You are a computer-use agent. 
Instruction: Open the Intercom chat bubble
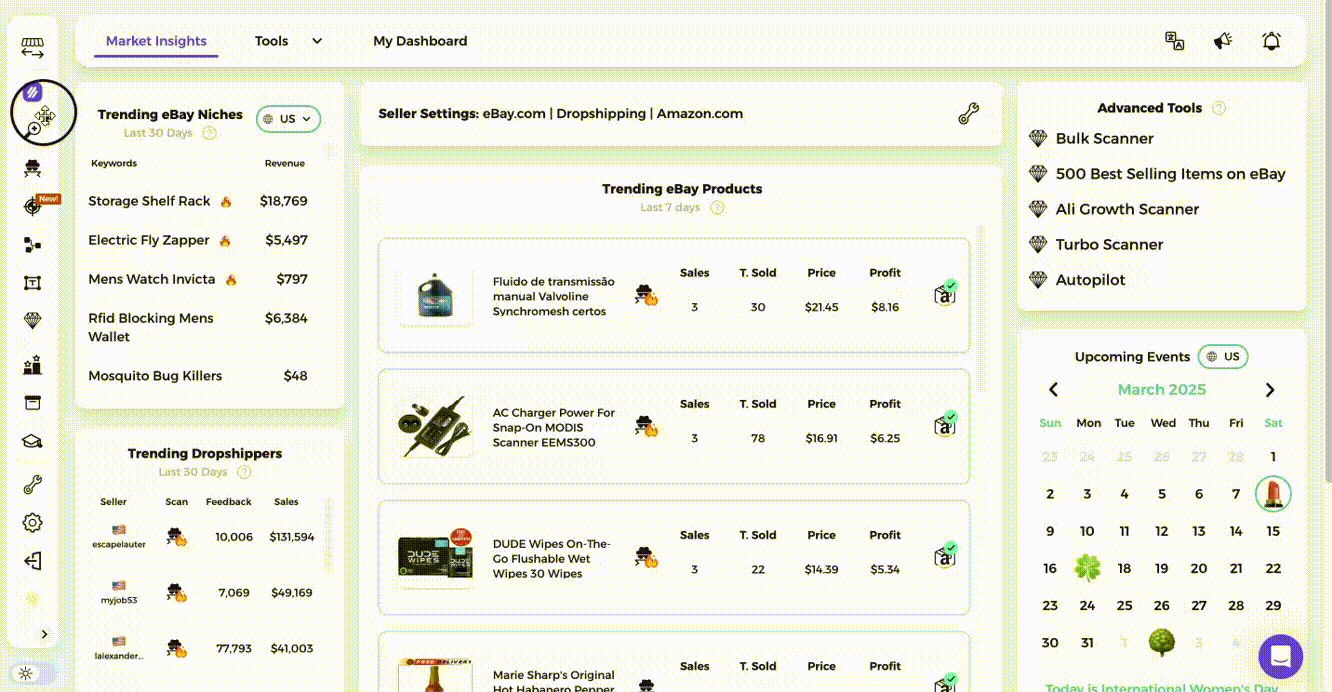1280,657
